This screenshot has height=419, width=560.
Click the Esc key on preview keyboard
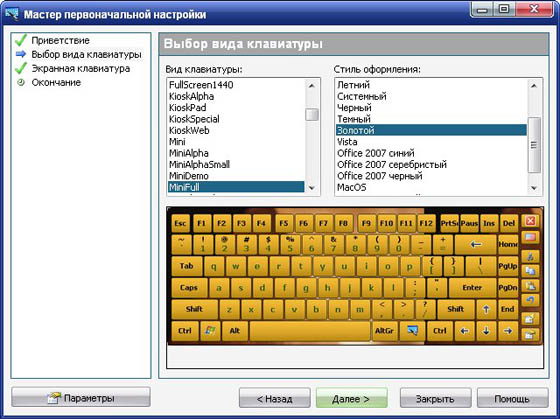pyautogui.click(x=180, y=224)
